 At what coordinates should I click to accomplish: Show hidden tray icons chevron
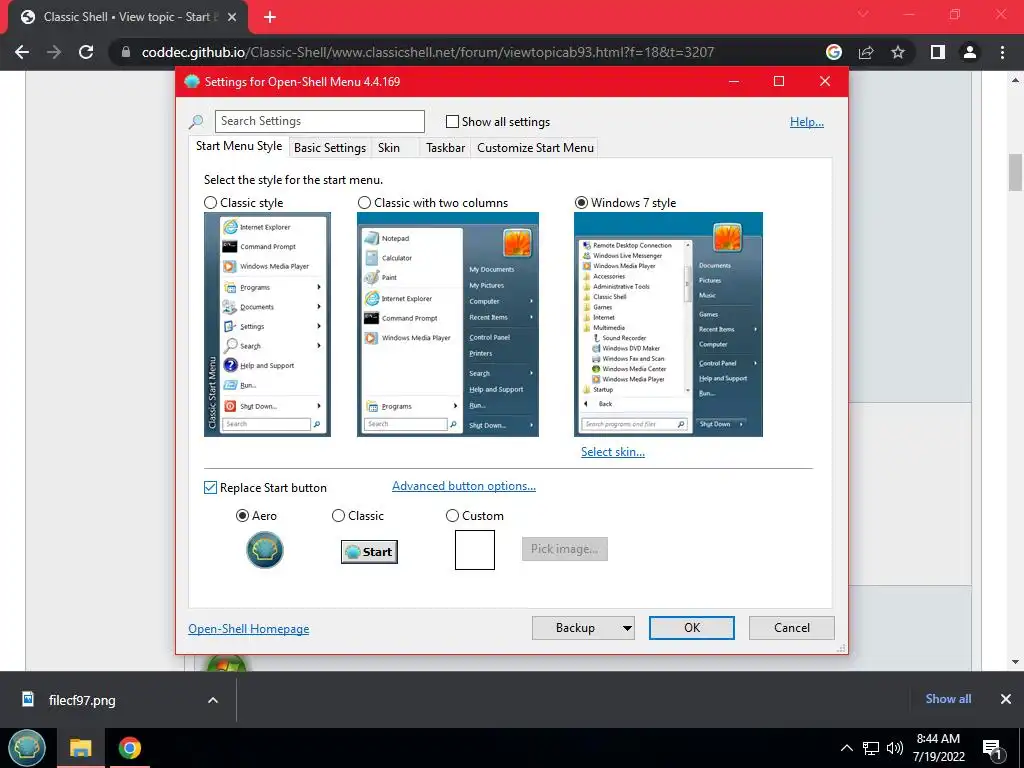click(846, 748)
